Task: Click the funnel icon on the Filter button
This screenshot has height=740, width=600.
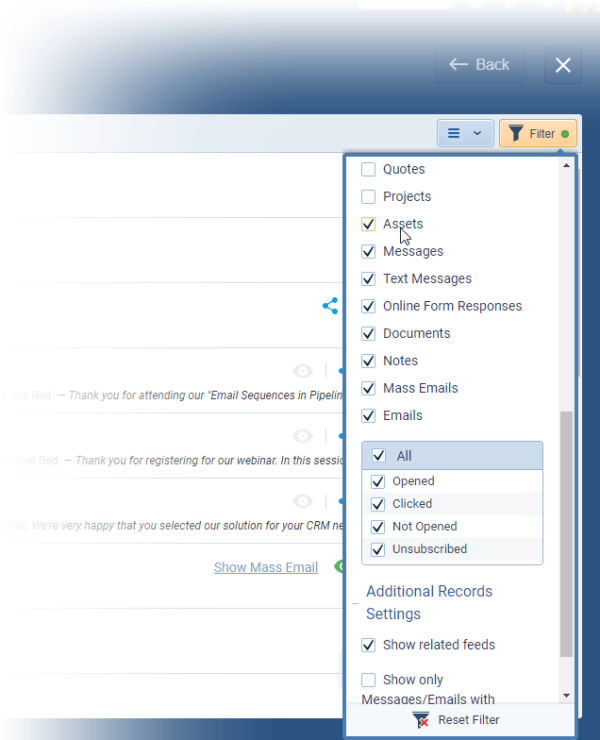Action: 515,134
